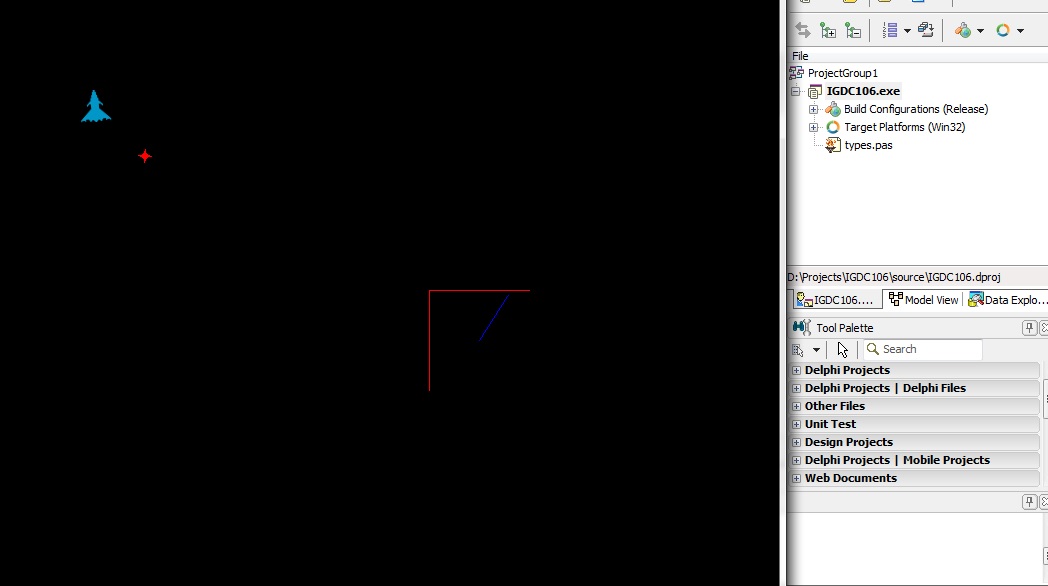Click the Tool Palette Search field
Screen dimensions: 1048x586
tap(922, 349)
